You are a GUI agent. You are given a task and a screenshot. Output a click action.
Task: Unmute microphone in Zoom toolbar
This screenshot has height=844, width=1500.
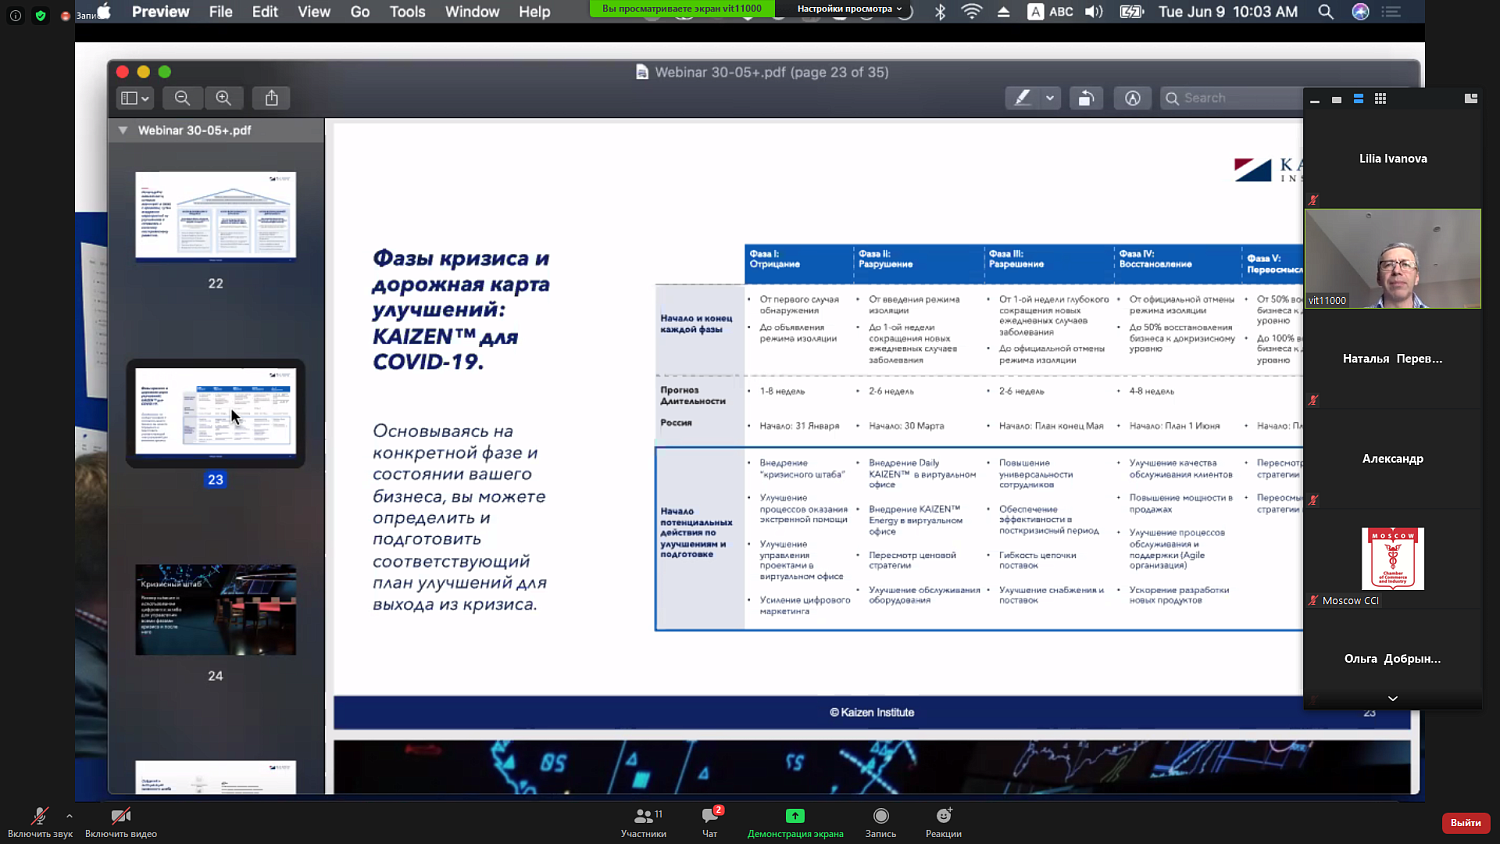point(40,823)
